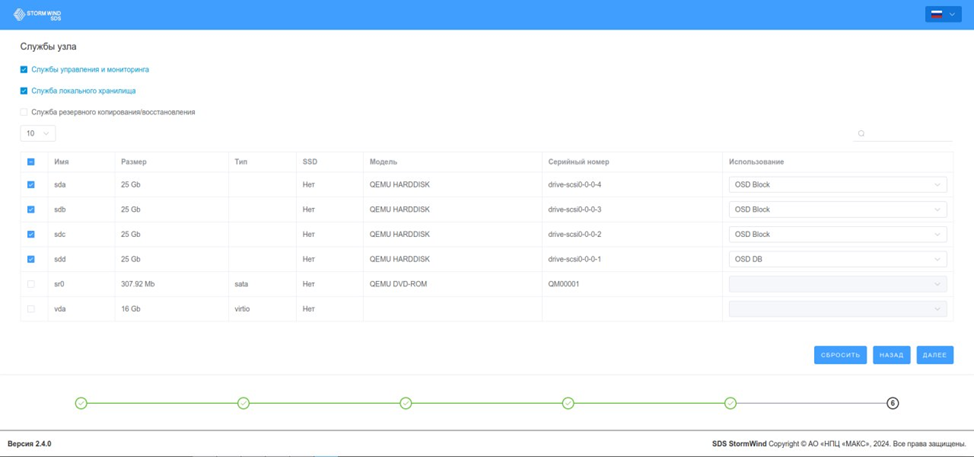The width and height of the screenshot is (974, 457).
Task: Uncheck the sdd disk checkbox
Action: click(31, 259)
